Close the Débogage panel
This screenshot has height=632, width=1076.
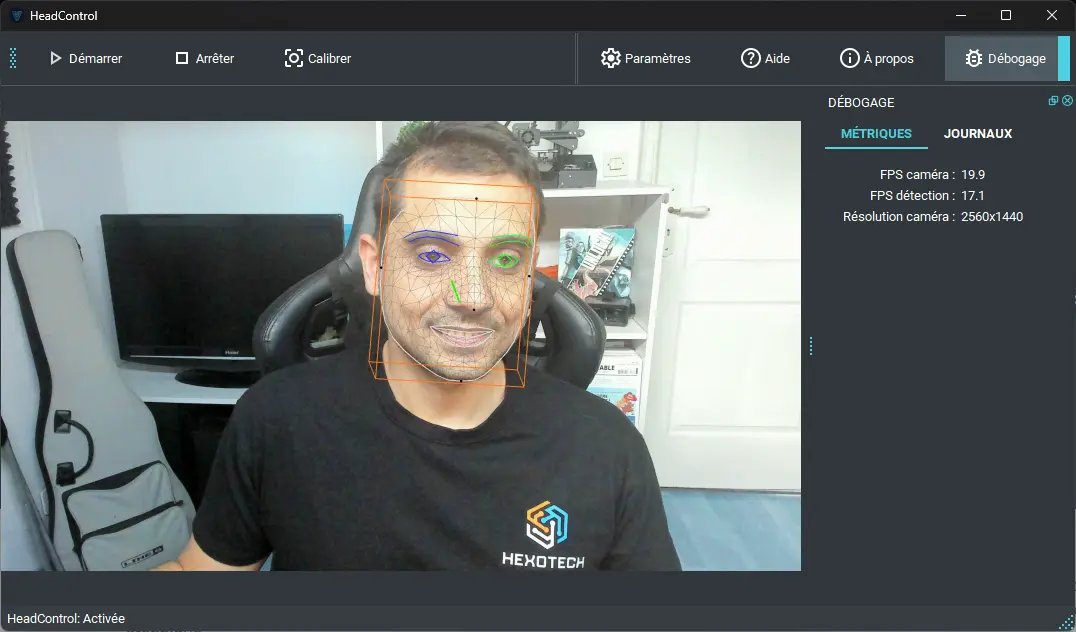tap(1067, 101)
